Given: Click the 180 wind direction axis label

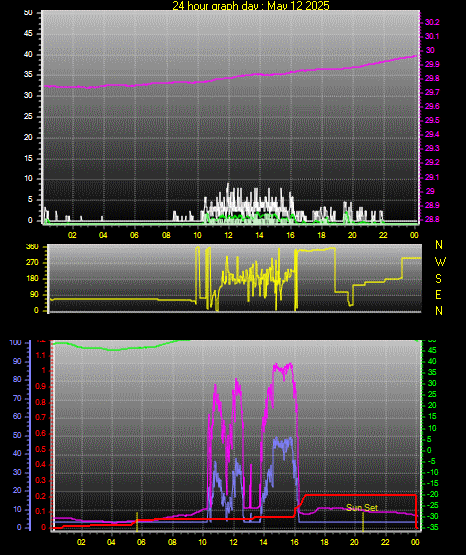Looking at the screenshot, I should [x=32, y=279].
